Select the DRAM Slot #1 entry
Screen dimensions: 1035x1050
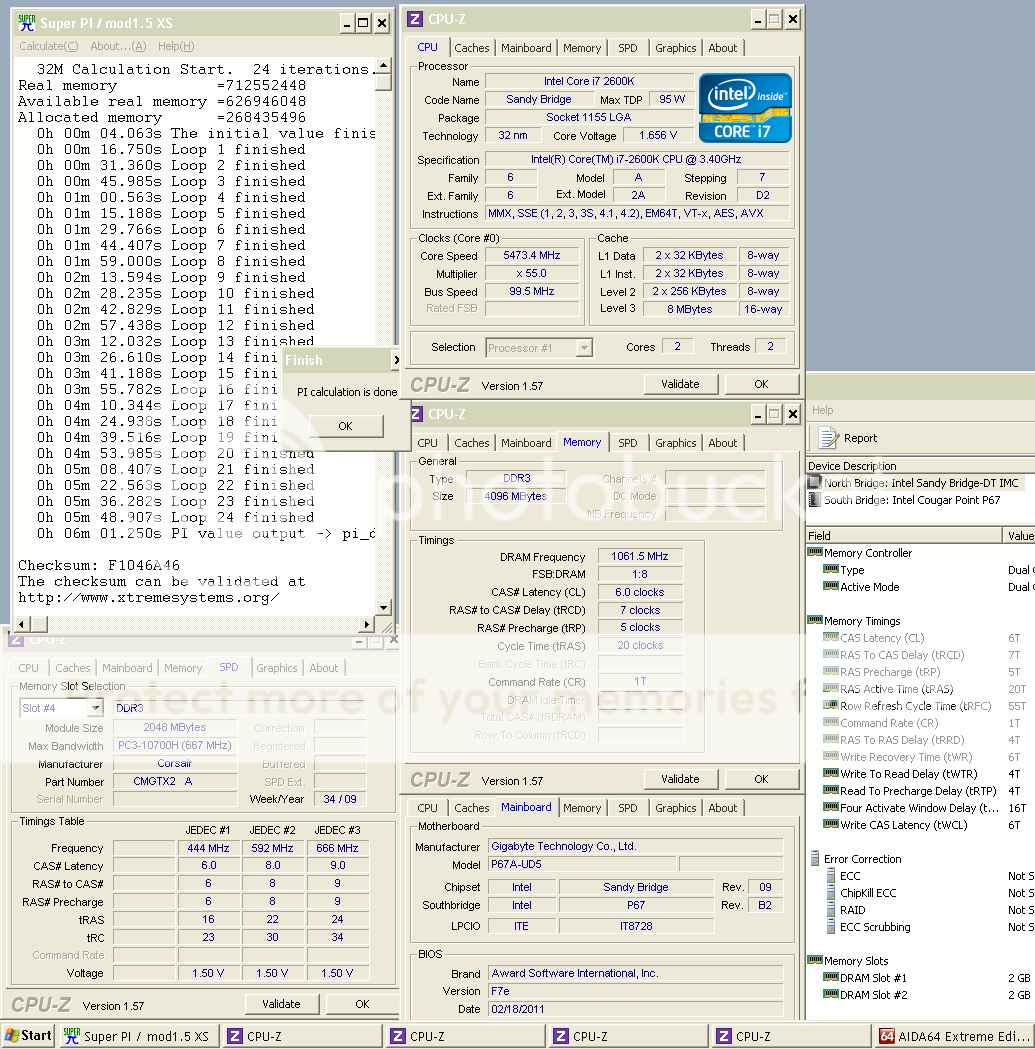pyautogui.click(x=873, y=978)
